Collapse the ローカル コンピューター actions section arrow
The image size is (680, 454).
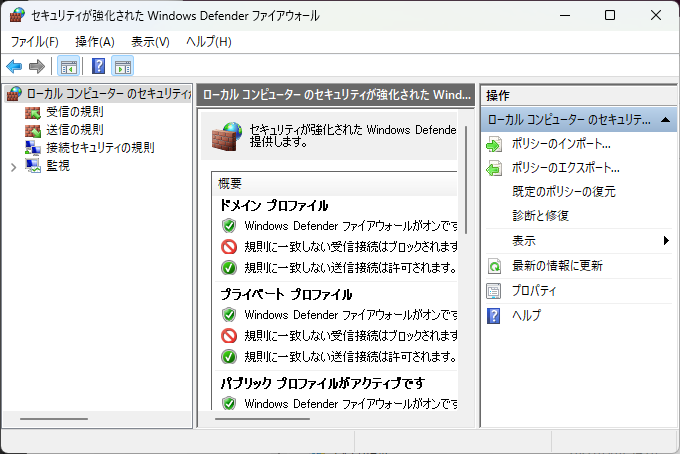(x=666, y=120)
